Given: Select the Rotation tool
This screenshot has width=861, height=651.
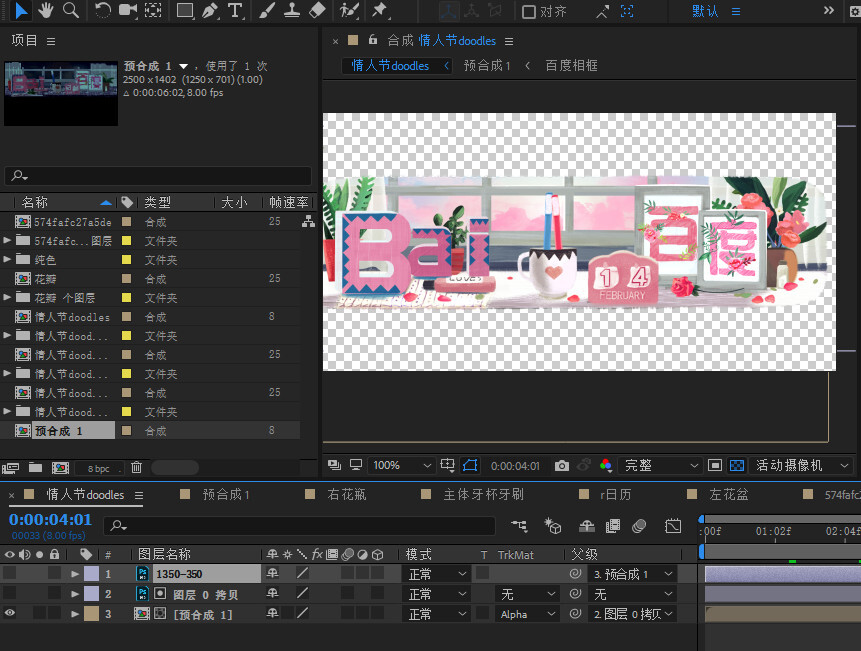Looking at the screenshot, I should 102,10.
